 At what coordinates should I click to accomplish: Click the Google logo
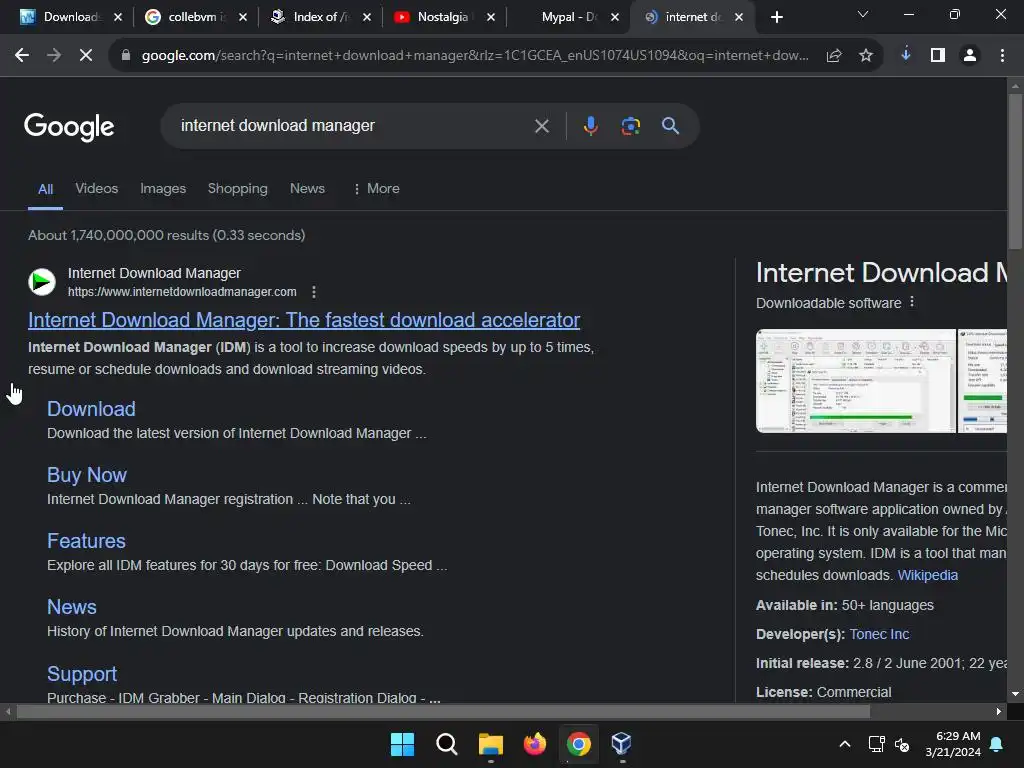[69, 127]
